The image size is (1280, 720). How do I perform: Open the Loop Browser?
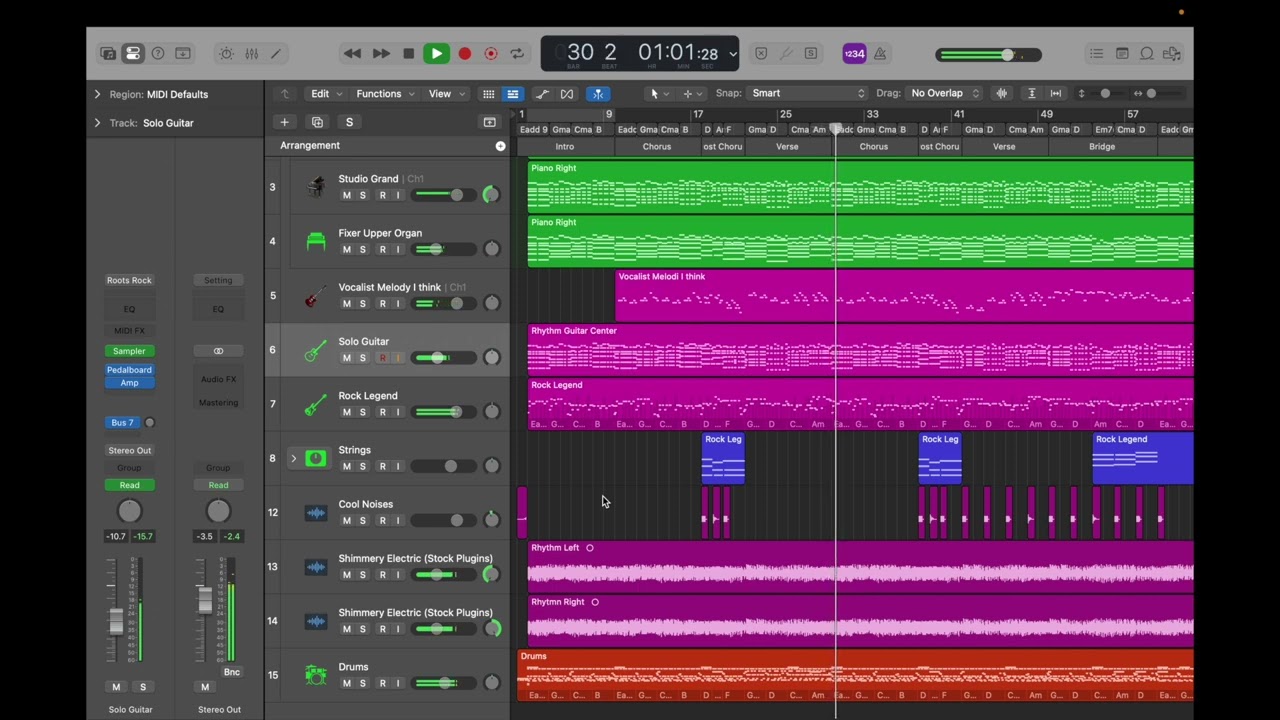pos(1147,54)
